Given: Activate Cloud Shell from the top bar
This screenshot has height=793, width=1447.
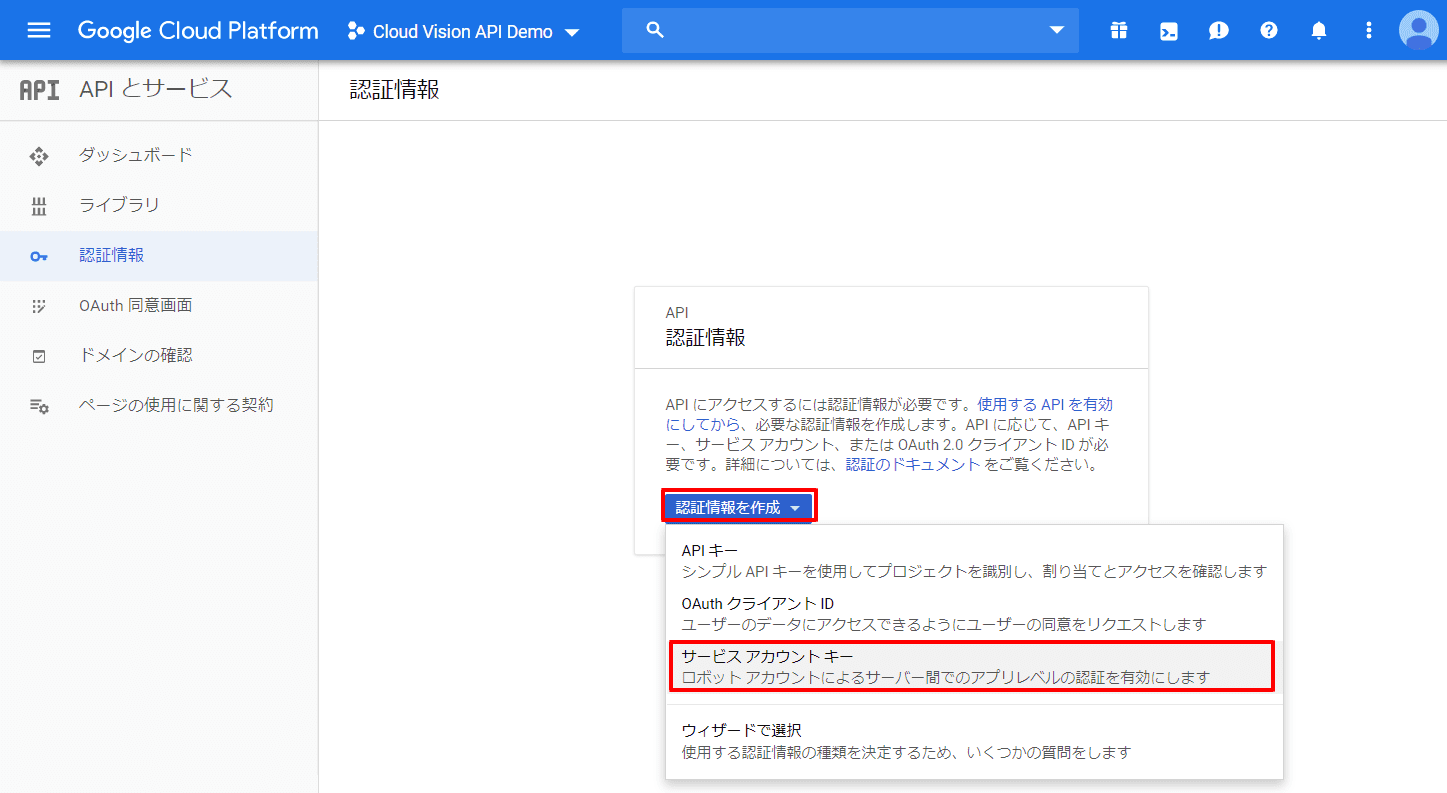Looking at the screenshot, I should coord(1168,29).
